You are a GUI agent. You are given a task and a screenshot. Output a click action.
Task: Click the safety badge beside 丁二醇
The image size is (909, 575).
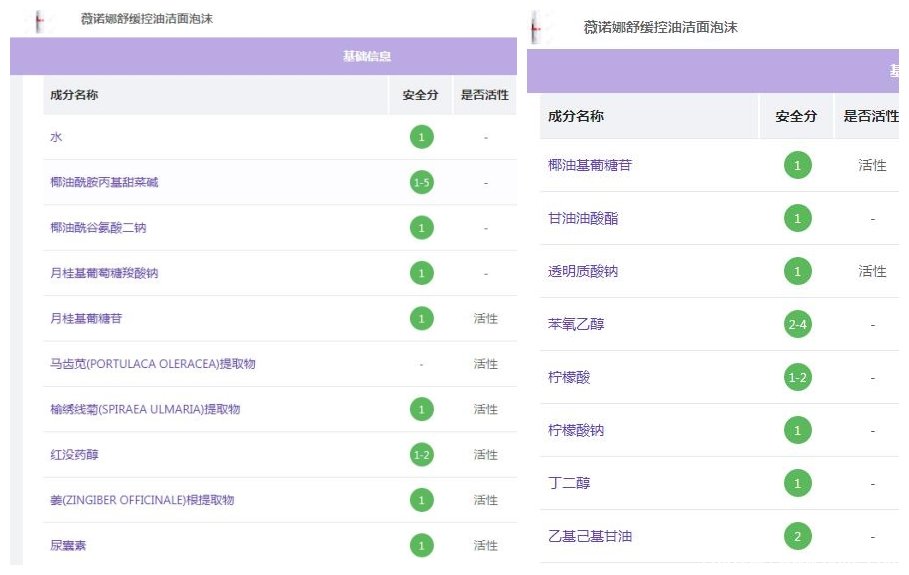[798, 483]
